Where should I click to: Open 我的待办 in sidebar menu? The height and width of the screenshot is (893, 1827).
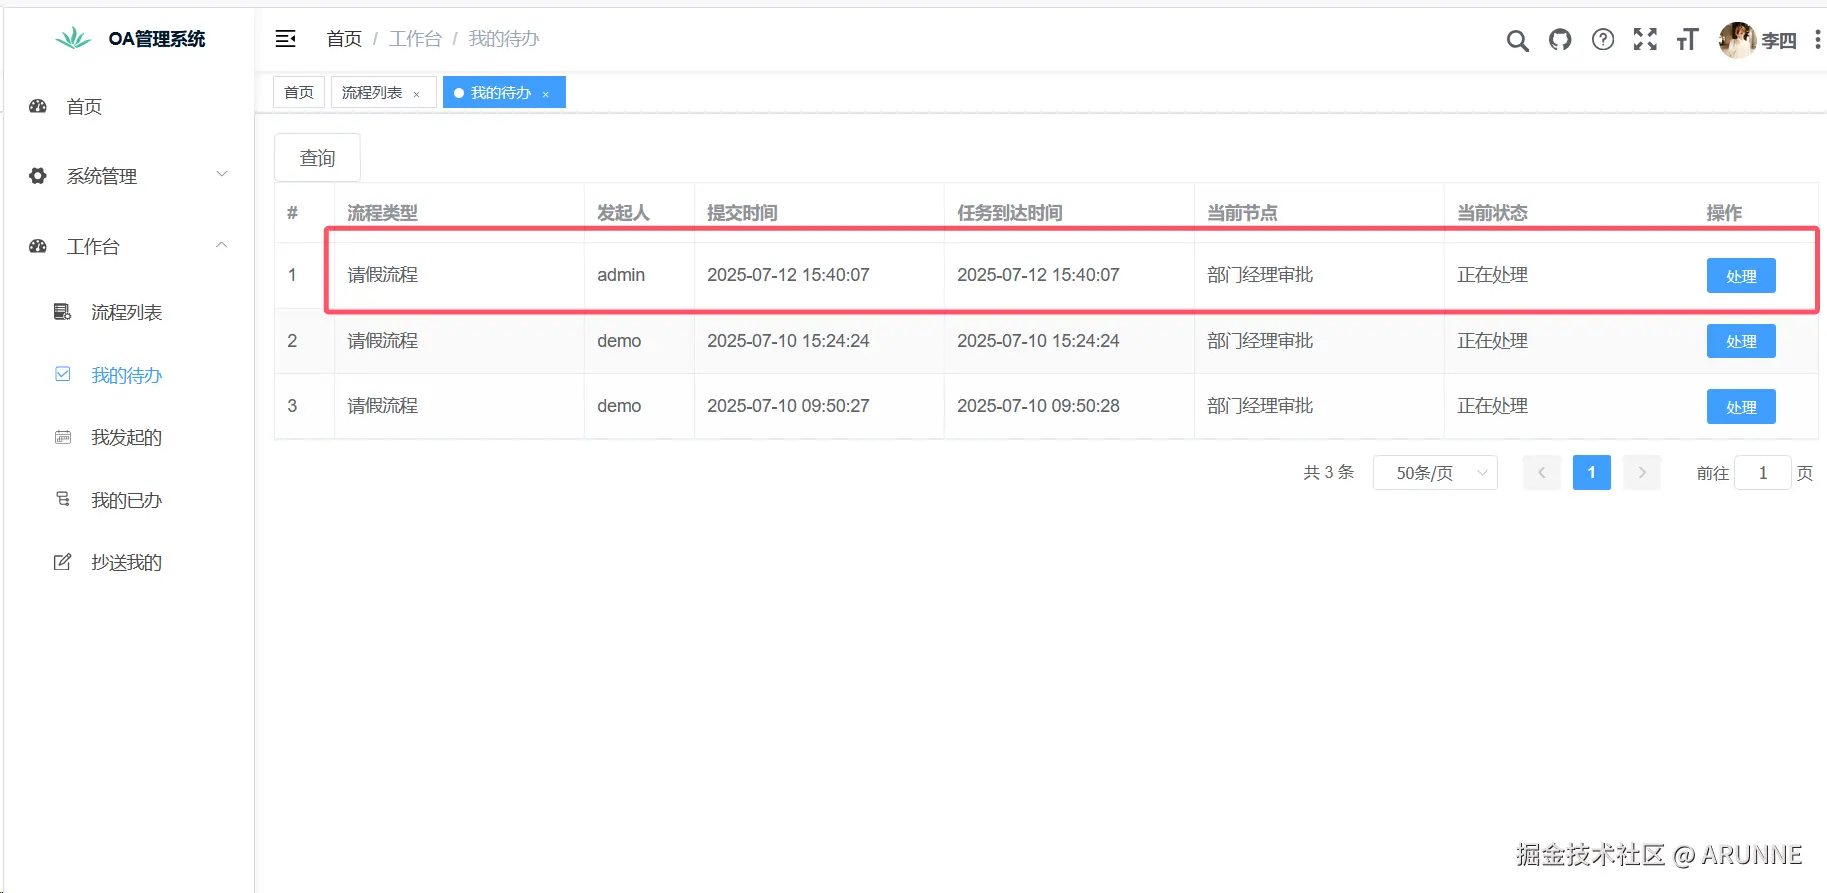[128, 375]
